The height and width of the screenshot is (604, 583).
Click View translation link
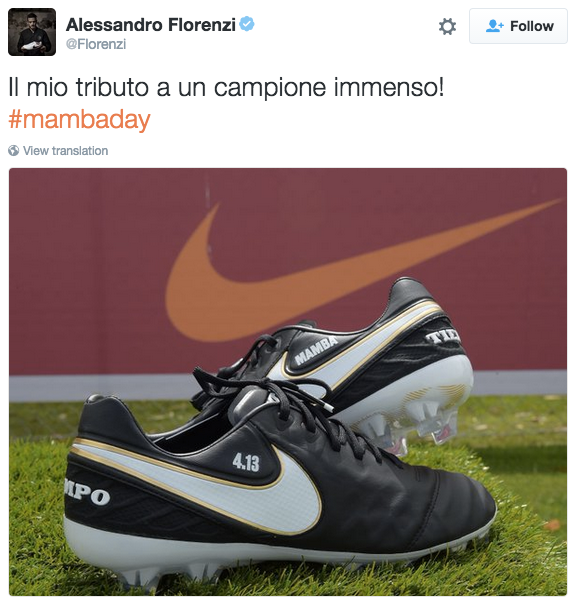(66, 151)
